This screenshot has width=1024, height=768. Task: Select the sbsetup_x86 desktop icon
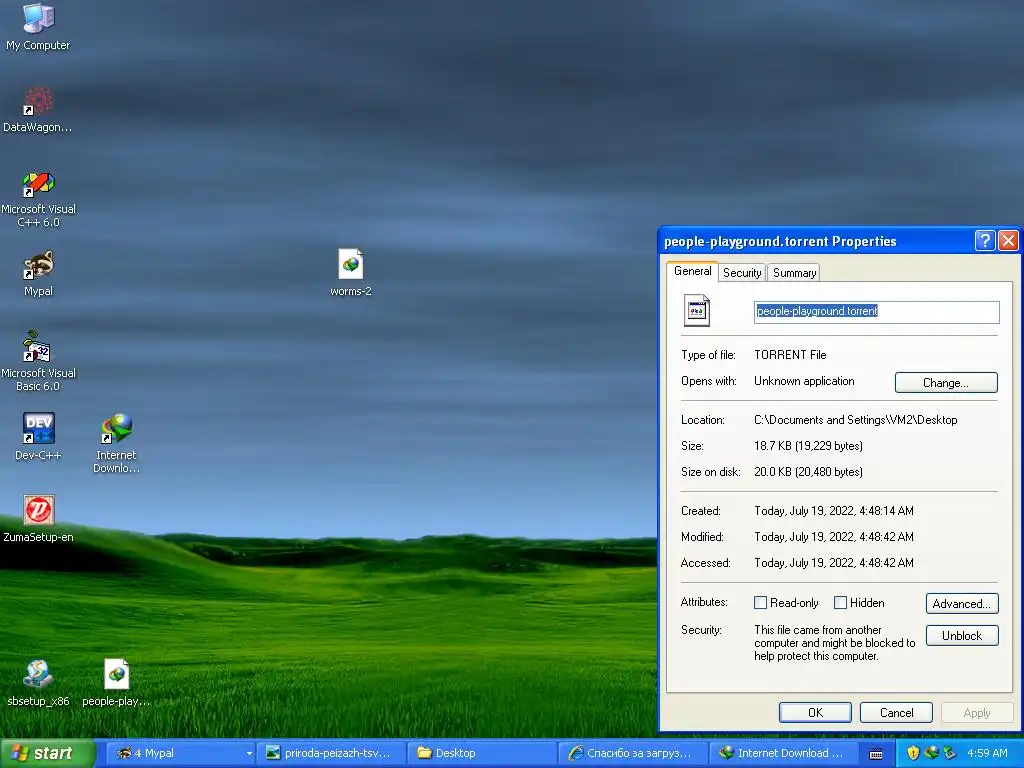click(x=38, y=682)
